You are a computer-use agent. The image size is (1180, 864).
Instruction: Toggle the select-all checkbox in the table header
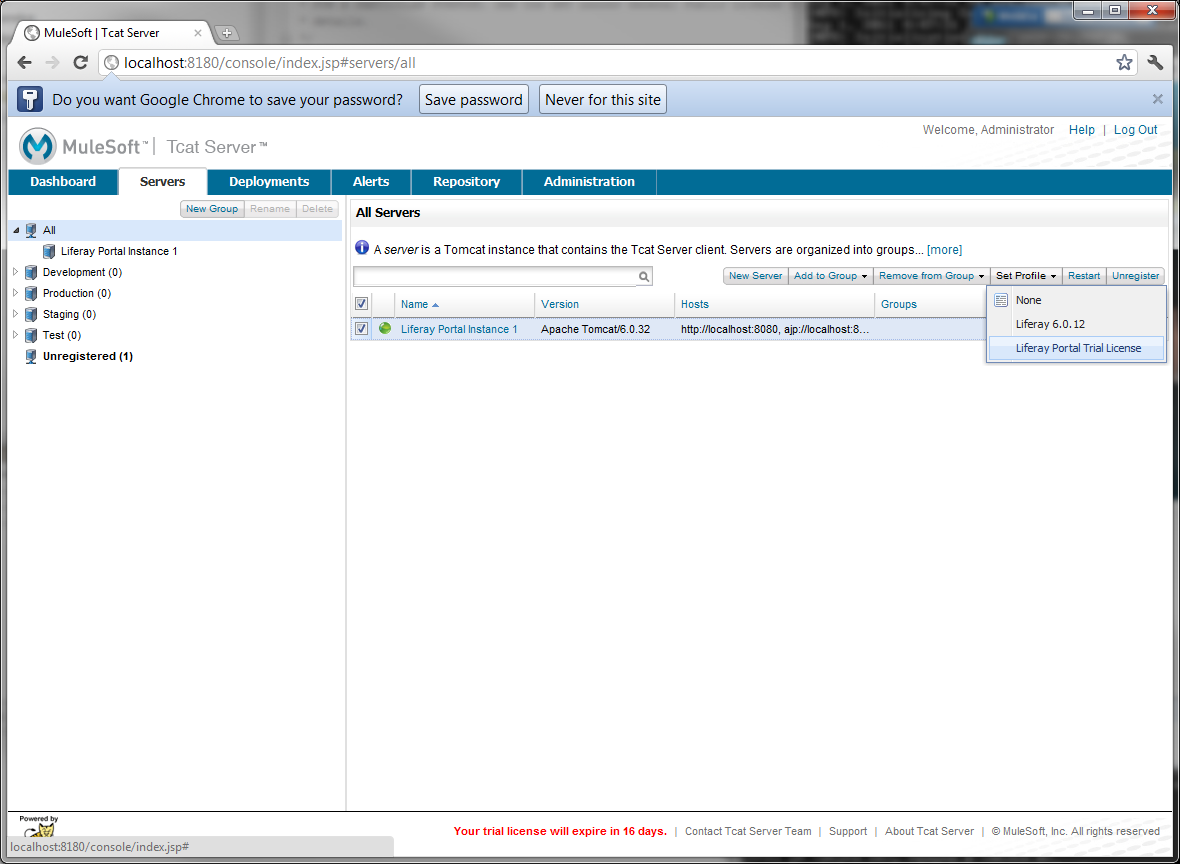pos(361,304)
